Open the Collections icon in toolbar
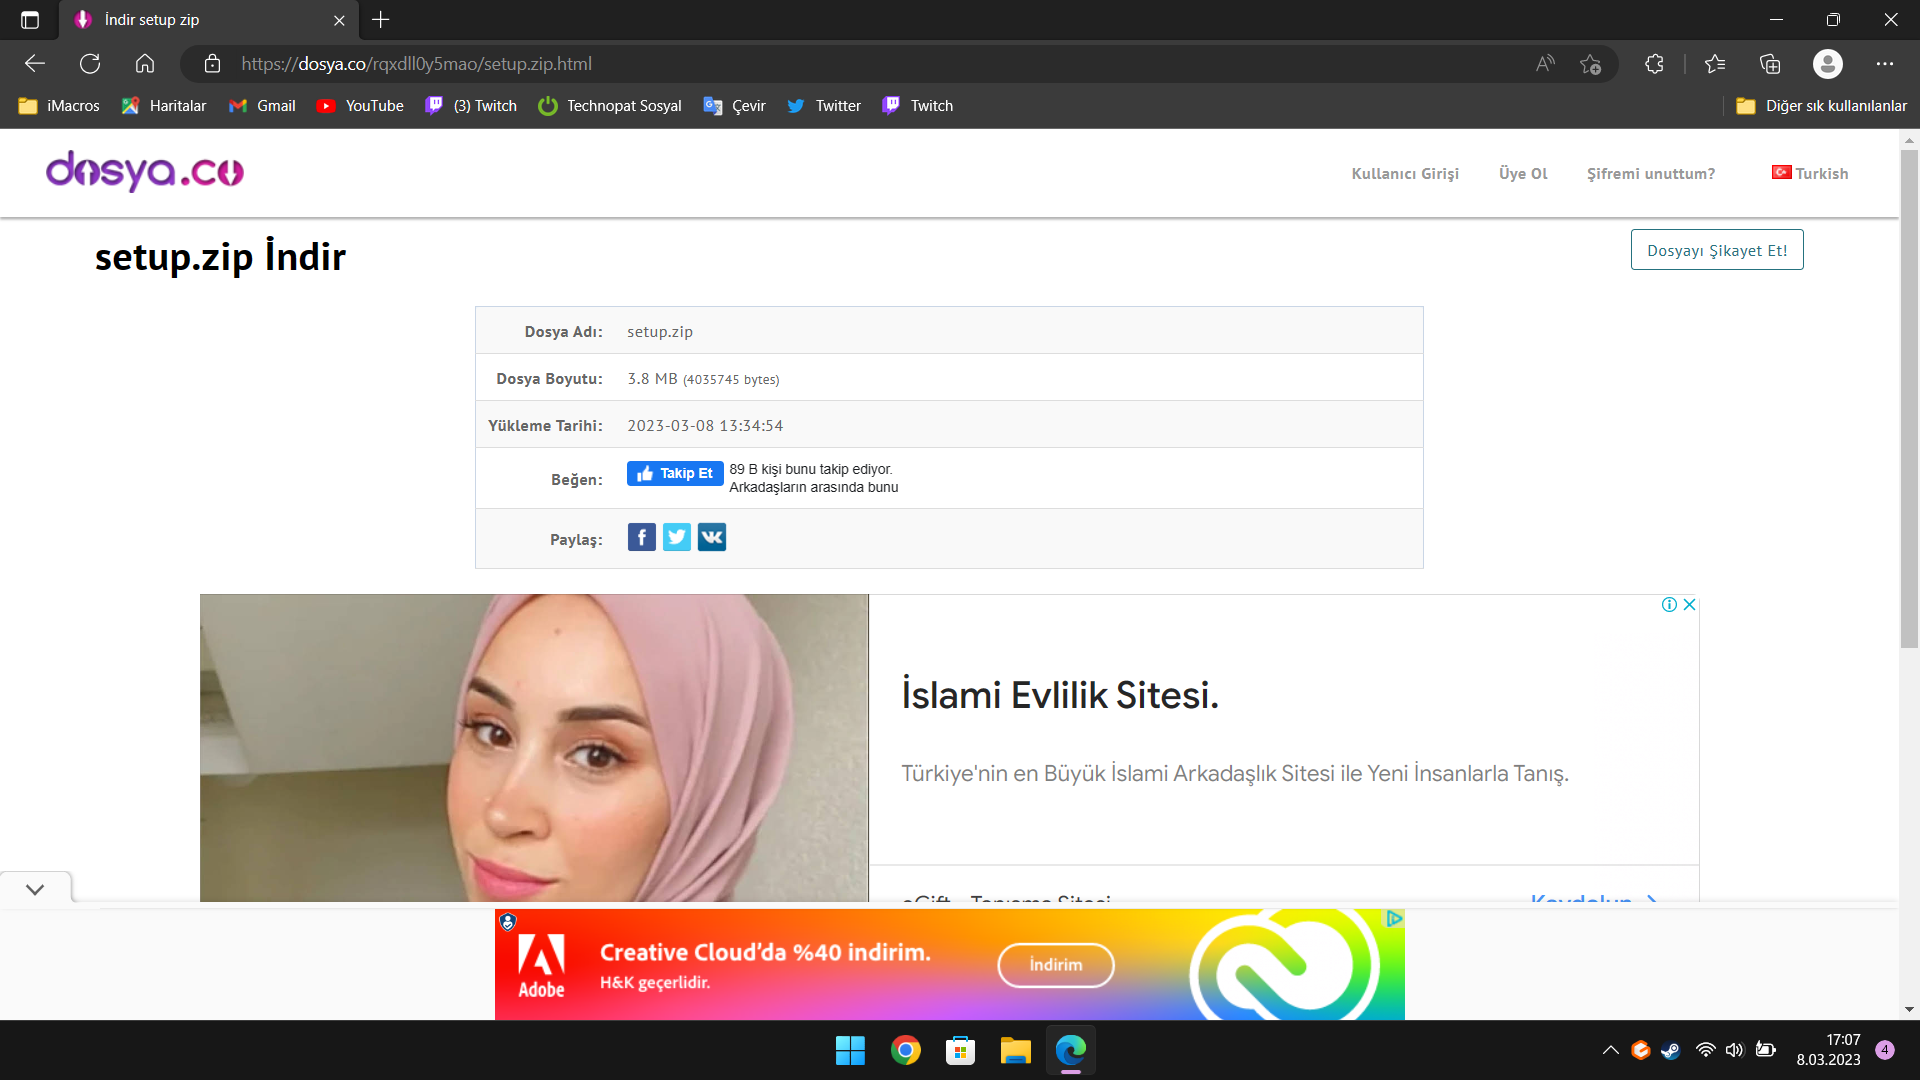 1770,64
